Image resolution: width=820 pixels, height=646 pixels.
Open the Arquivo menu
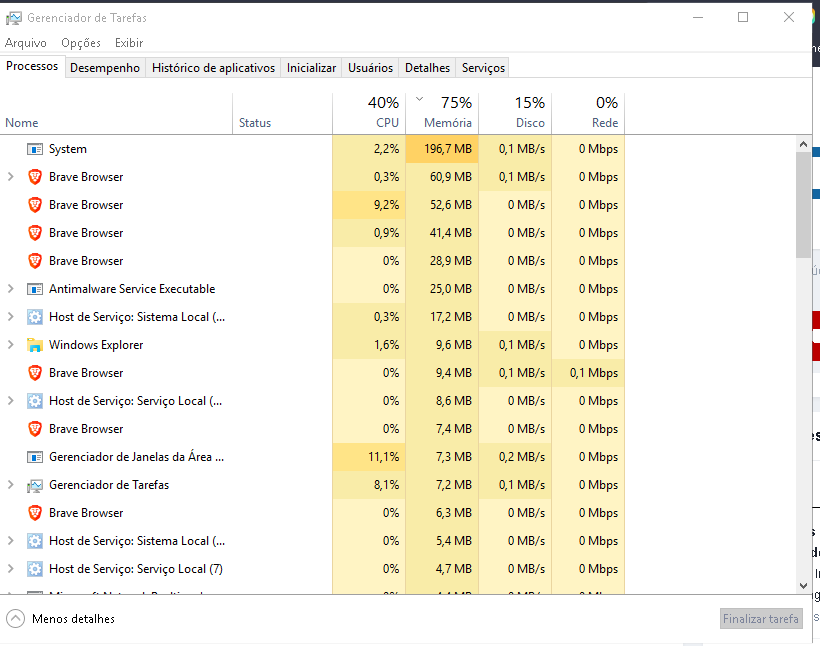26,43
